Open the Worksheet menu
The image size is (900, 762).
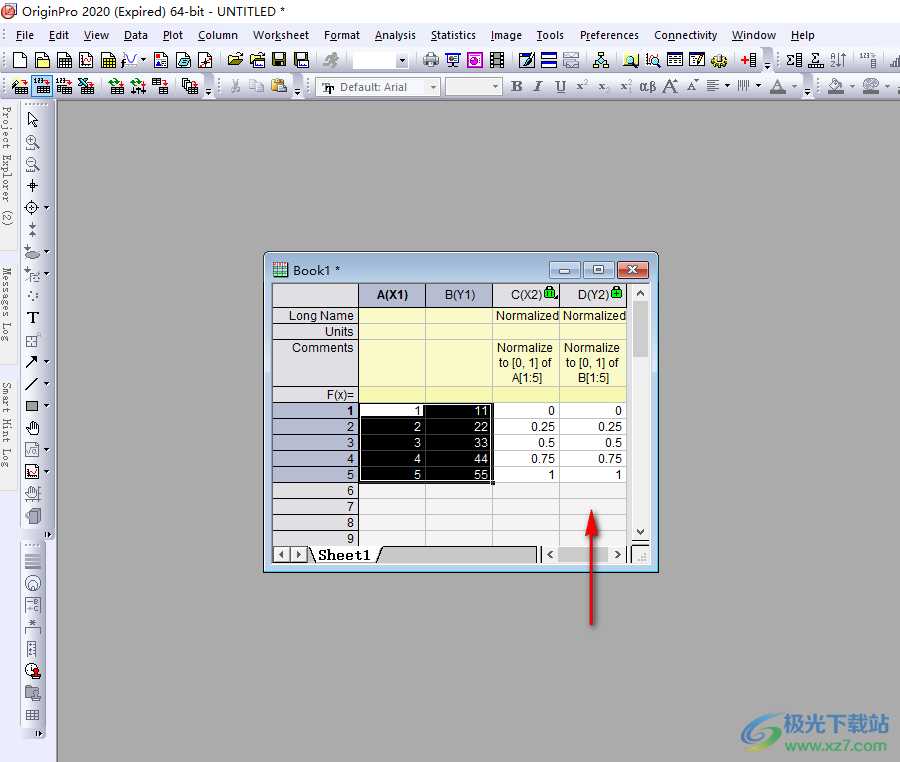(281, 36)
